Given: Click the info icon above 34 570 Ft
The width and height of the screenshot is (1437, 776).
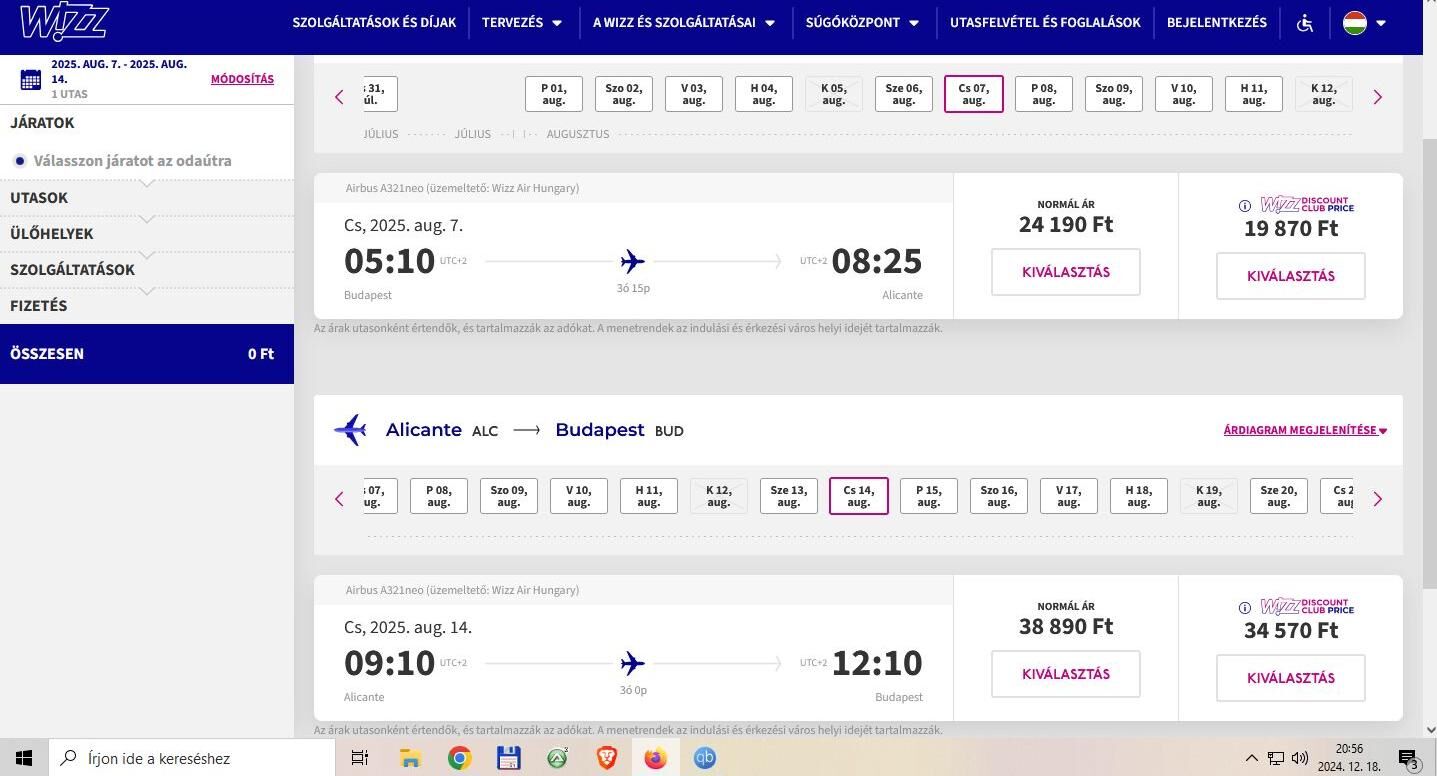Looking at the screenshot, I should pos(1245,608).
